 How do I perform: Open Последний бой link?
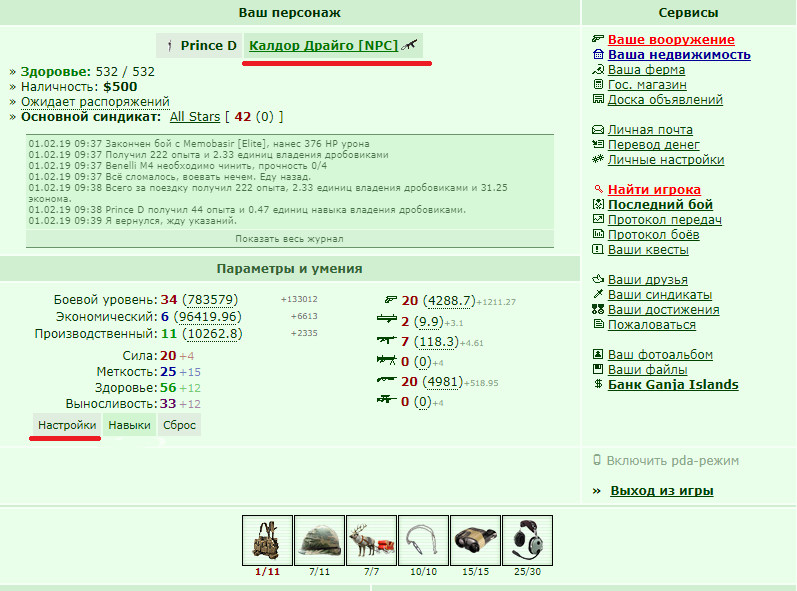coord(660,204)
